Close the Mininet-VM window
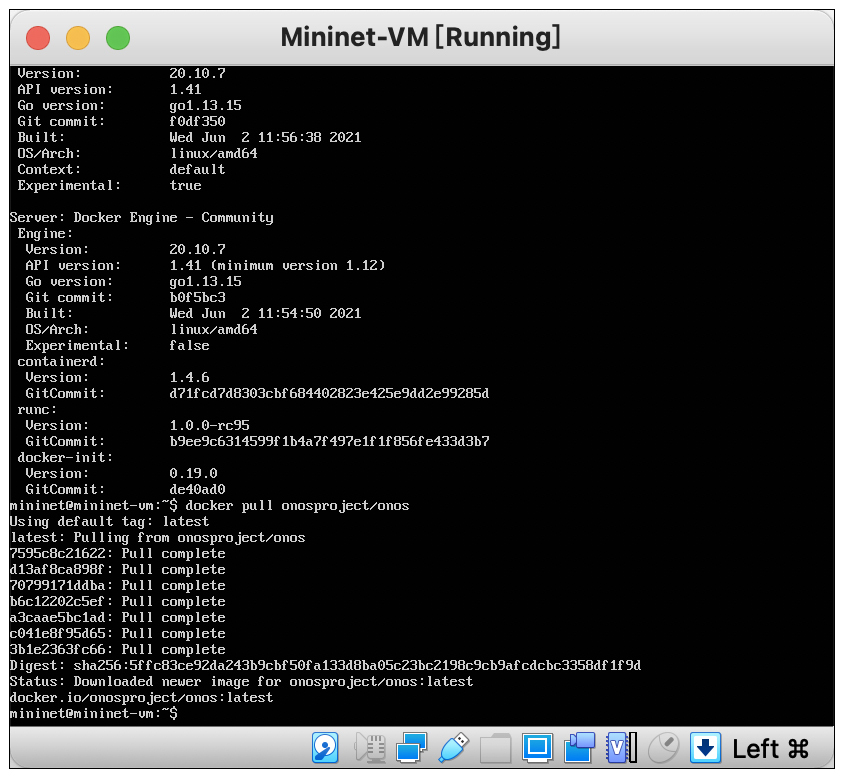This screenshot has width=844, height=778. point(38,38)
